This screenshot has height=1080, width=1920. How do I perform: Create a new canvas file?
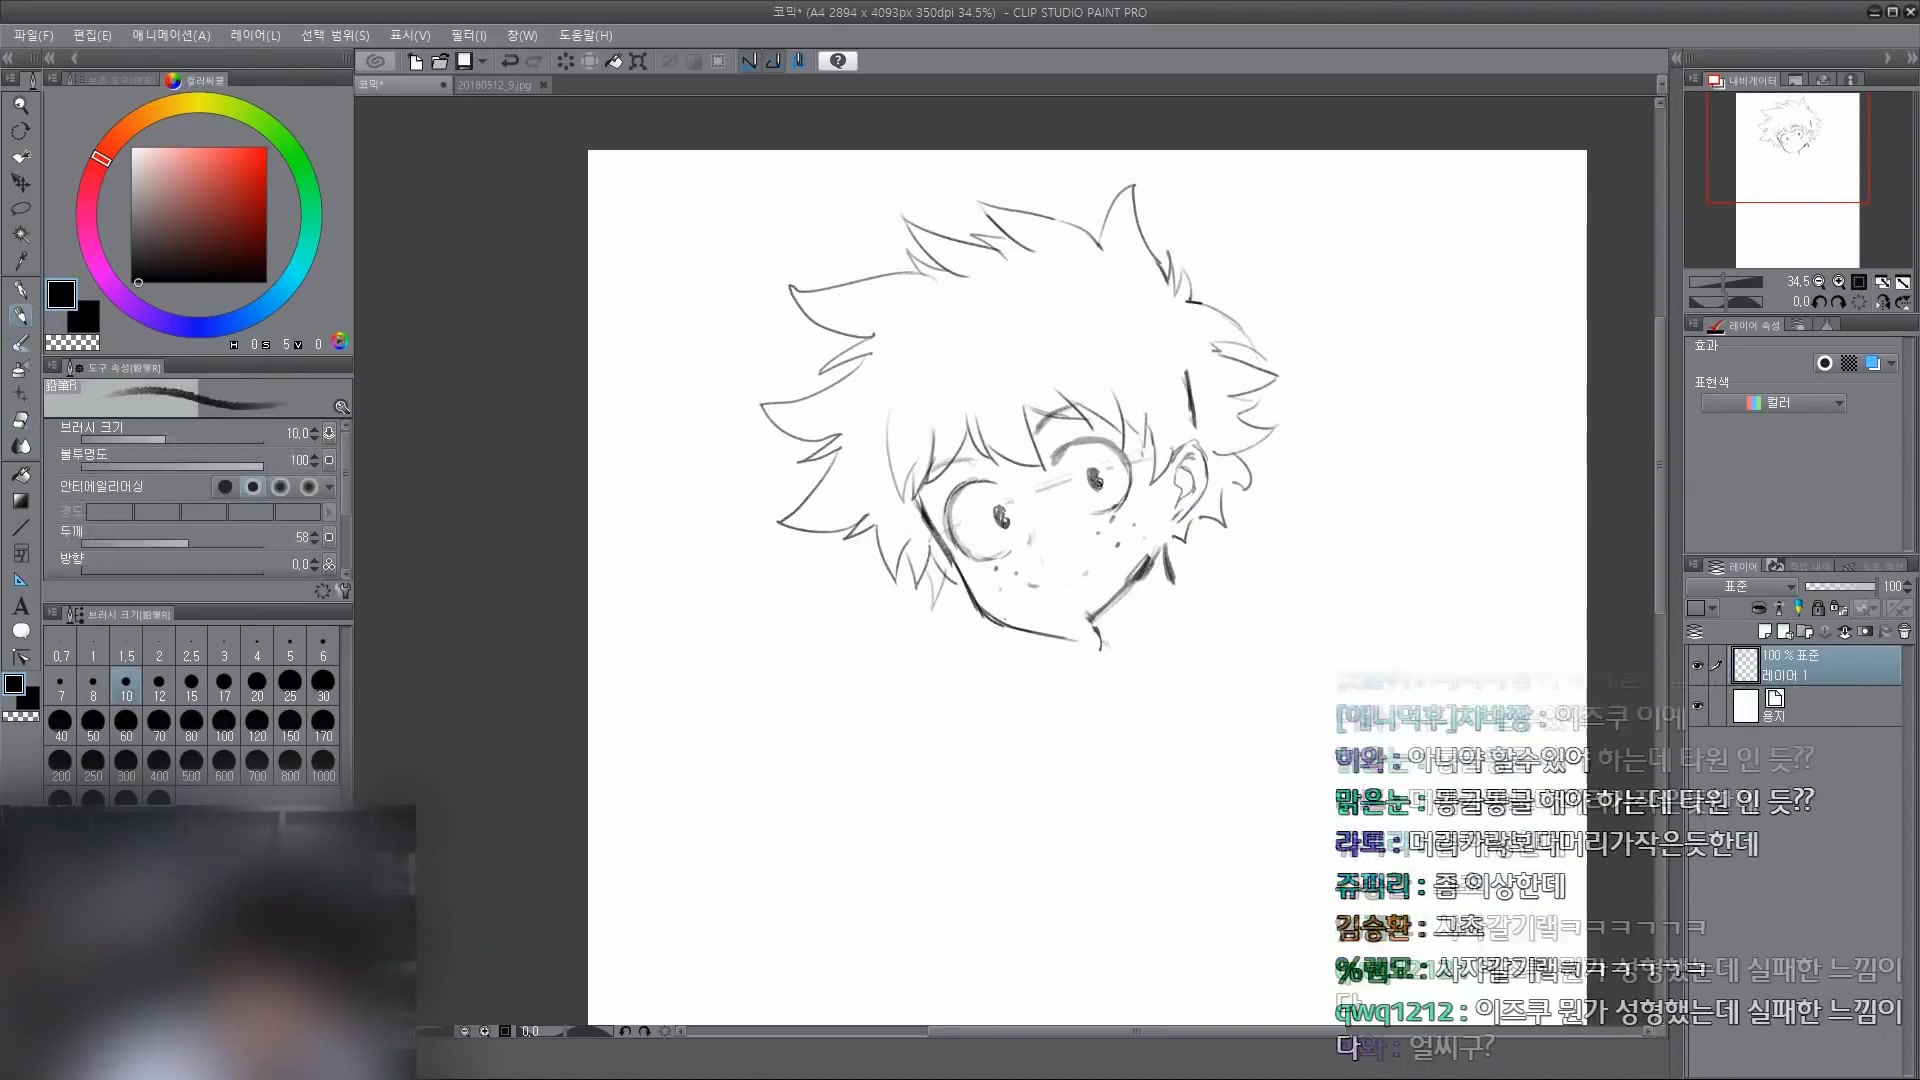[416, 61]
